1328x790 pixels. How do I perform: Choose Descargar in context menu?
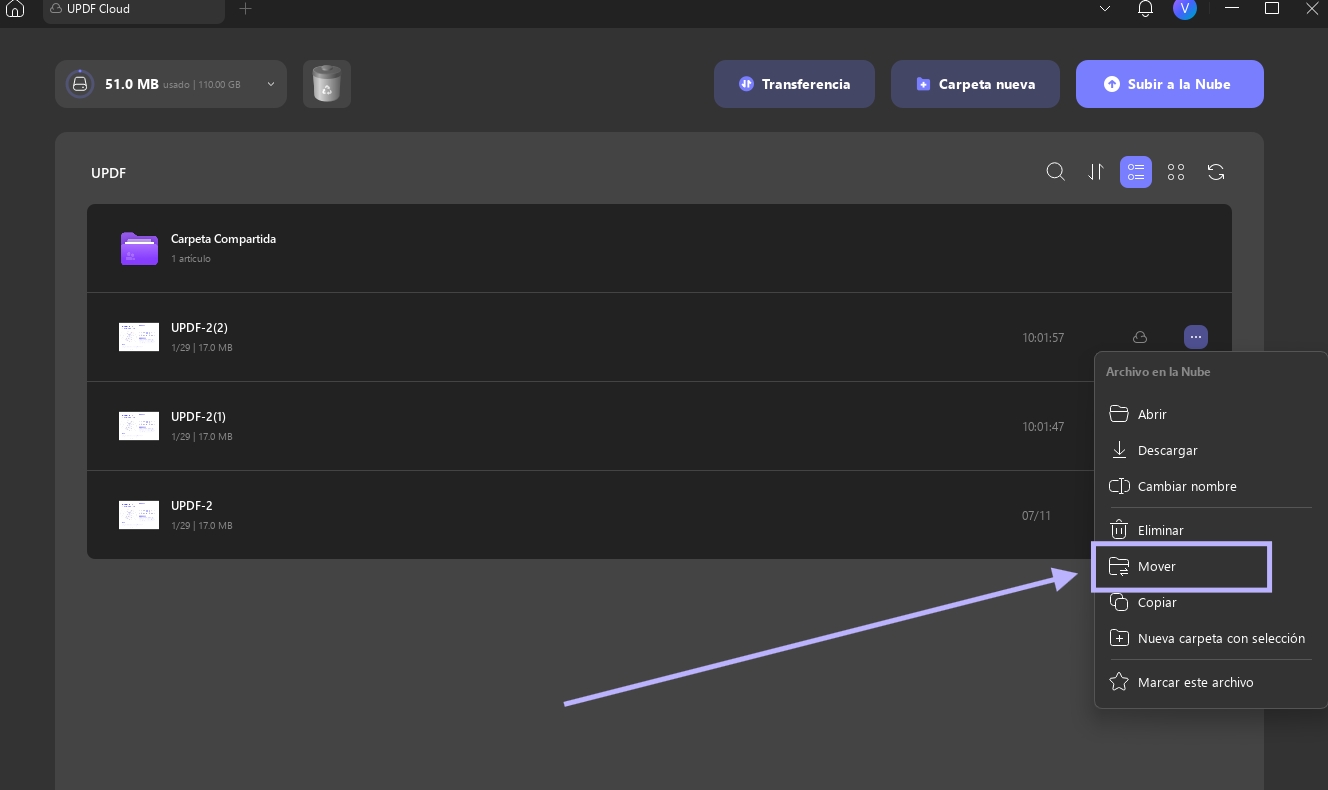tap(1210, 450)
